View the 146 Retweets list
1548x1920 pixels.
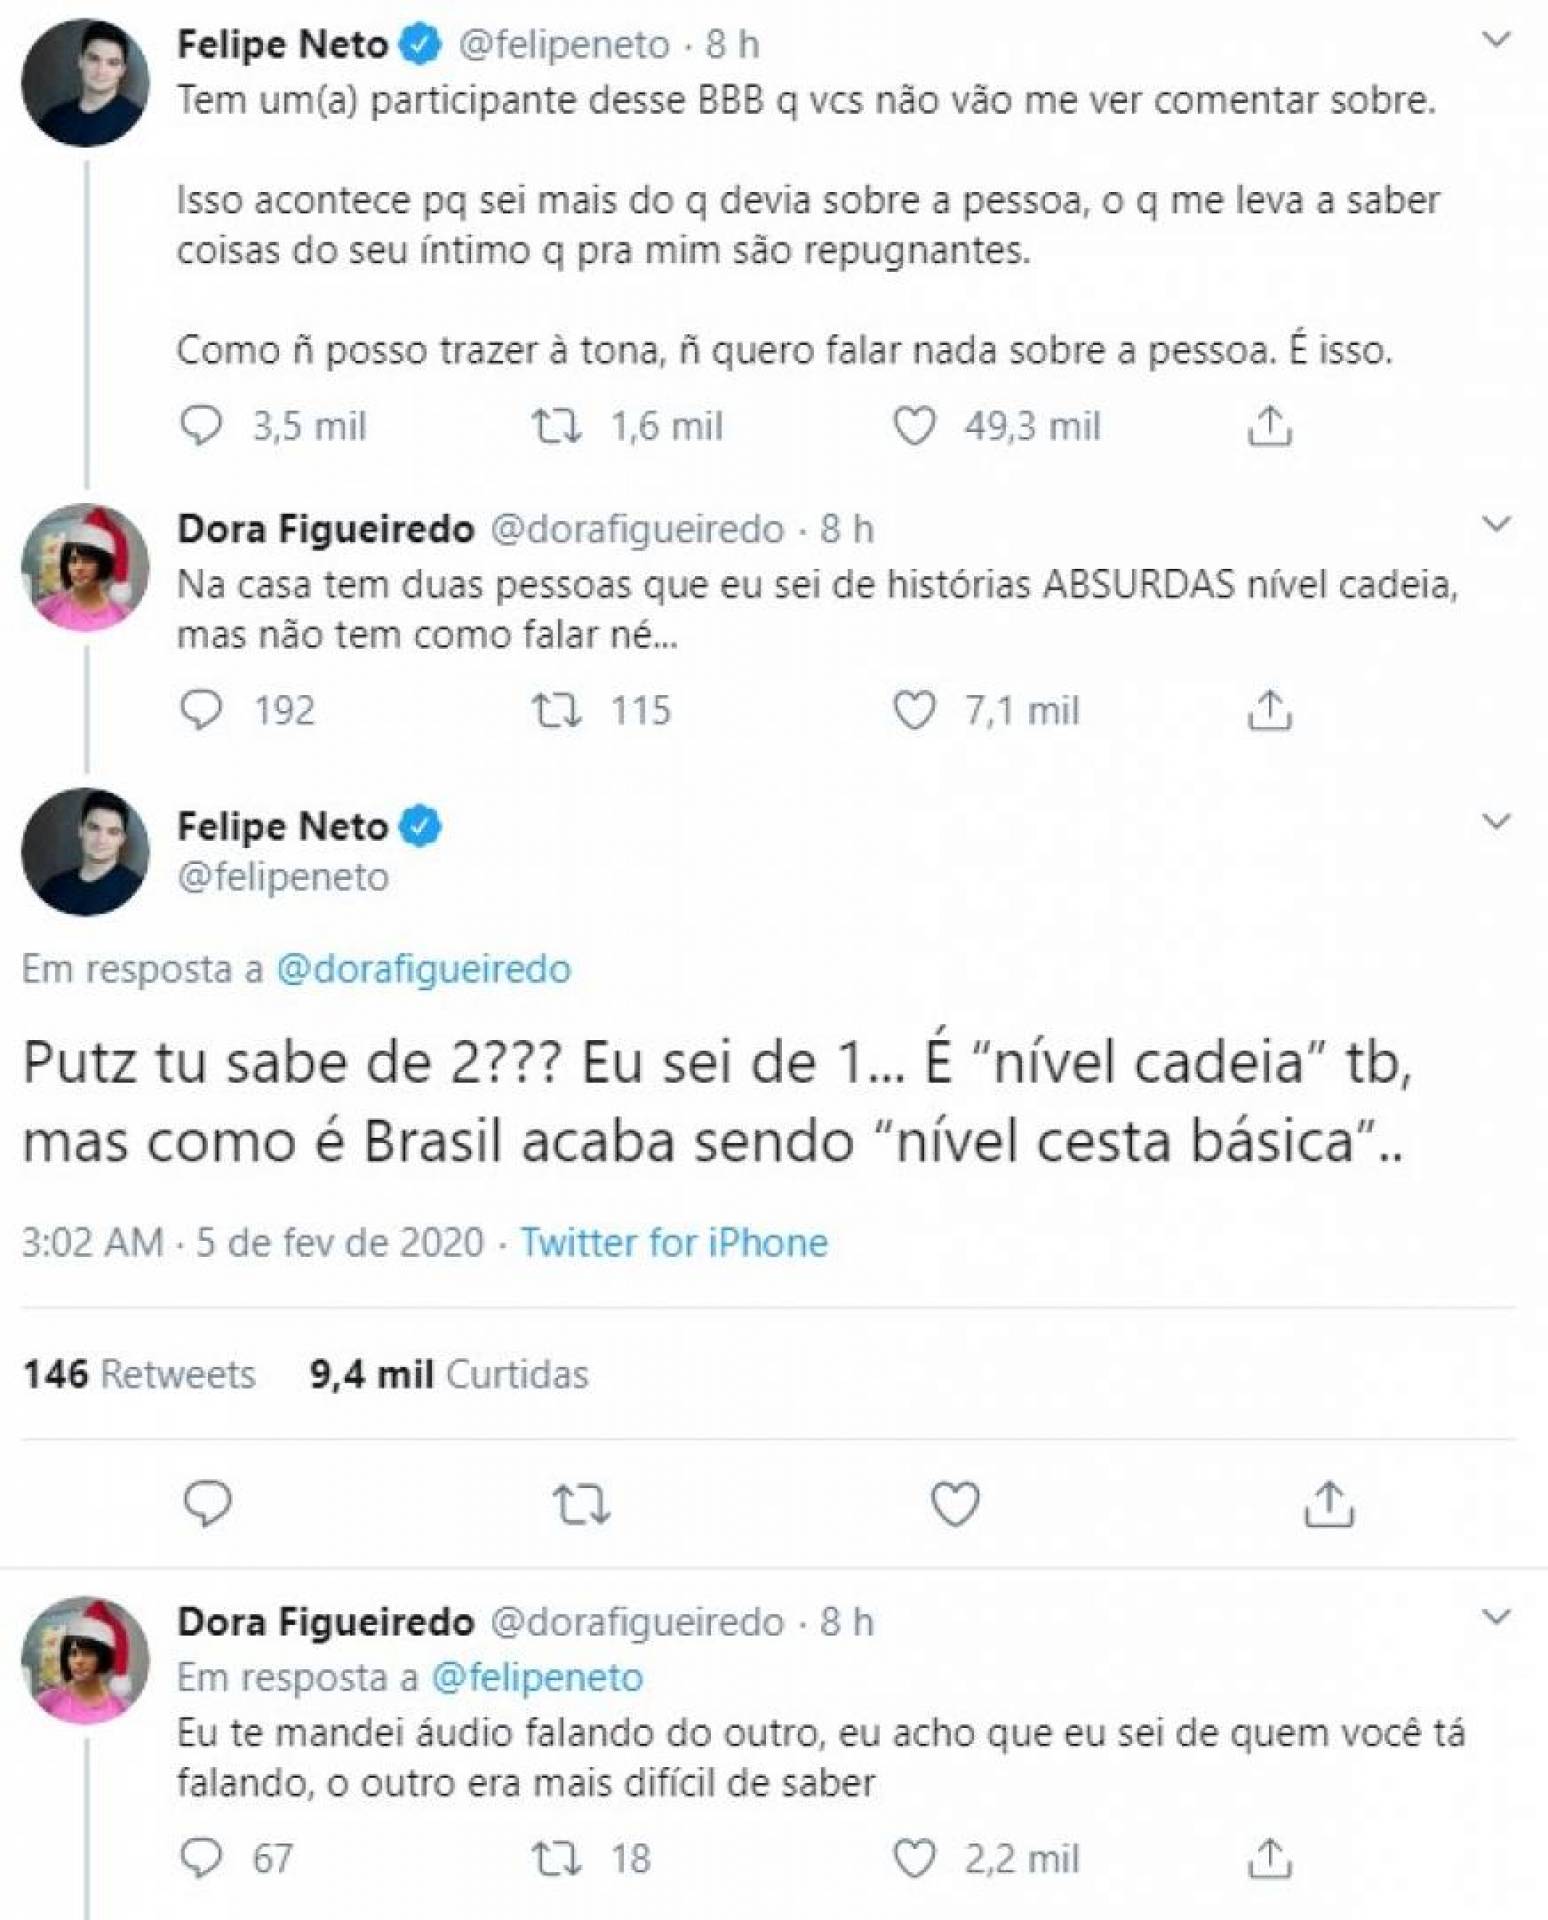(x=139, y=1374)
